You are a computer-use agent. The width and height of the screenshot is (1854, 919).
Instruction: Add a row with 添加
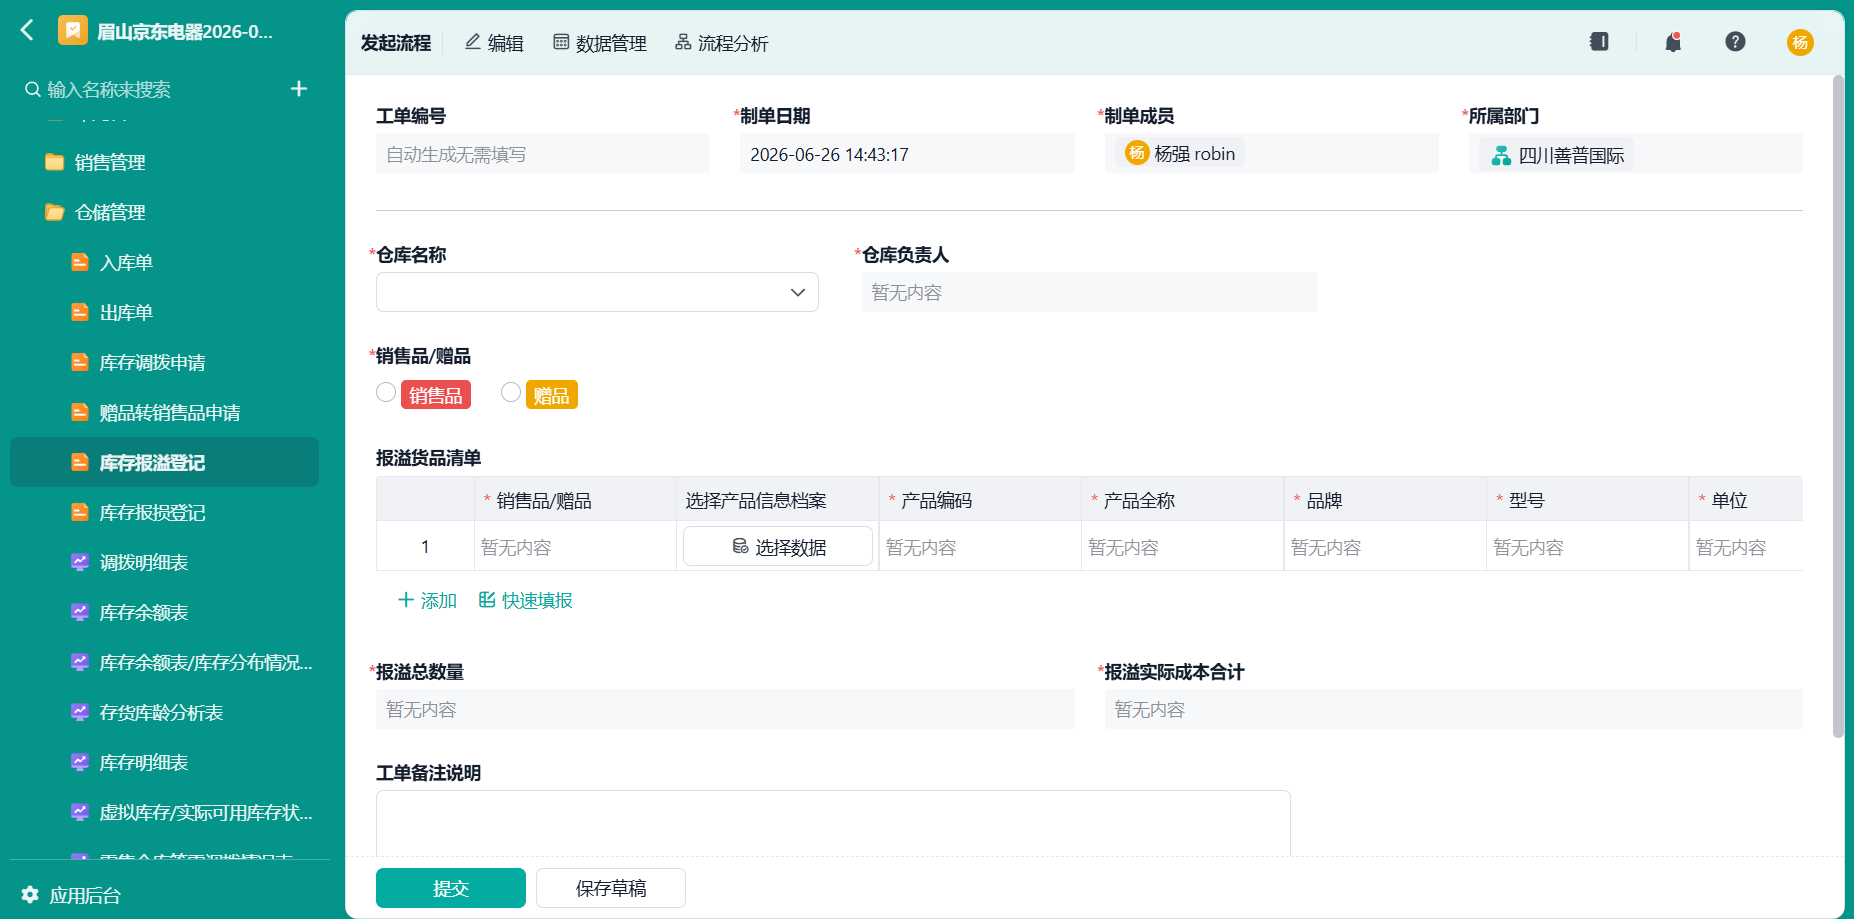(x=427, y=600)
